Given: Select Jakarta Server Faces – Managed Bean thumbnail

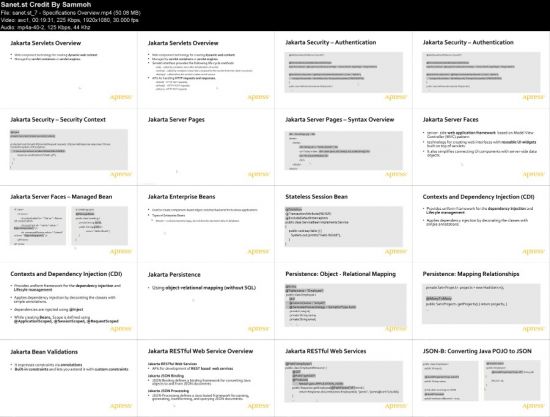Looking at the screenshot, I should pyautogui.click(x=69, y=224).
